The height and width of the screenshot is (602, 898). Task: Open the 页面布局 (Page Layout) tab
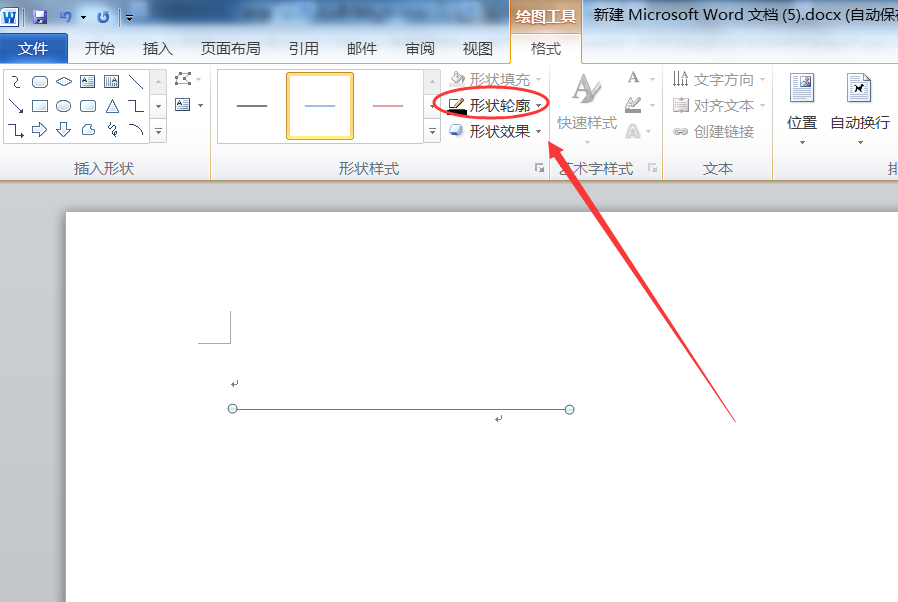(230, 48)
